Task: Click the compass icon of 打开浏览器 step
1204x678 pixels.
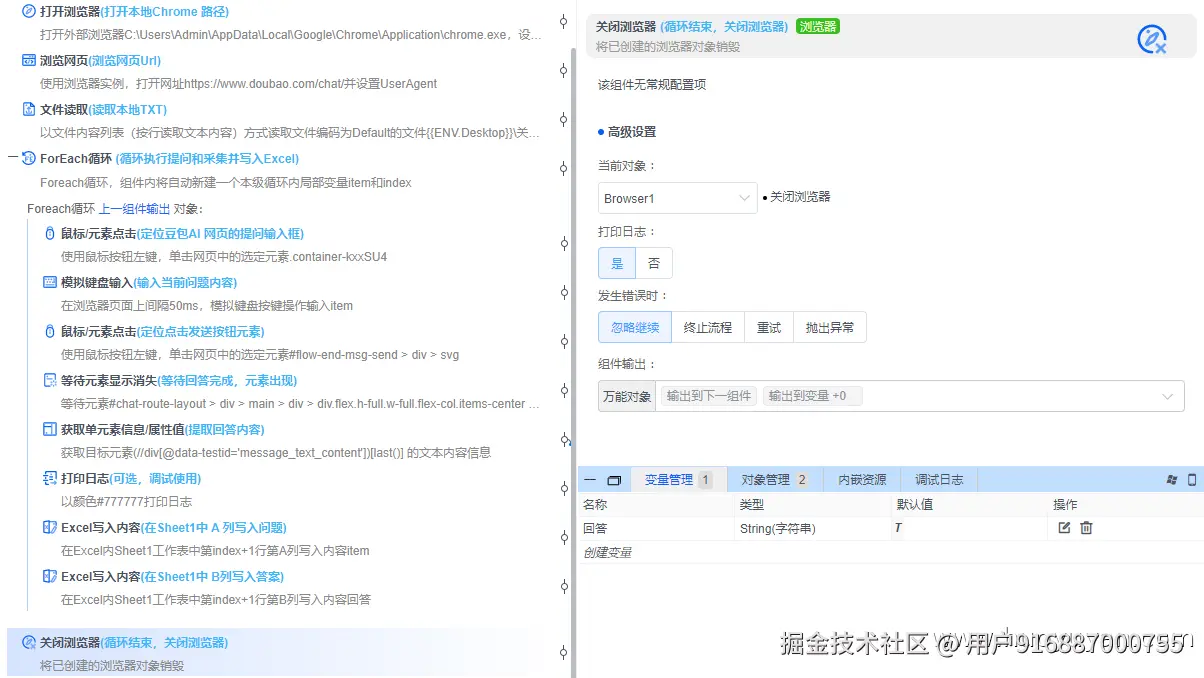Action: pyautogui.click(x=29, y=12)
